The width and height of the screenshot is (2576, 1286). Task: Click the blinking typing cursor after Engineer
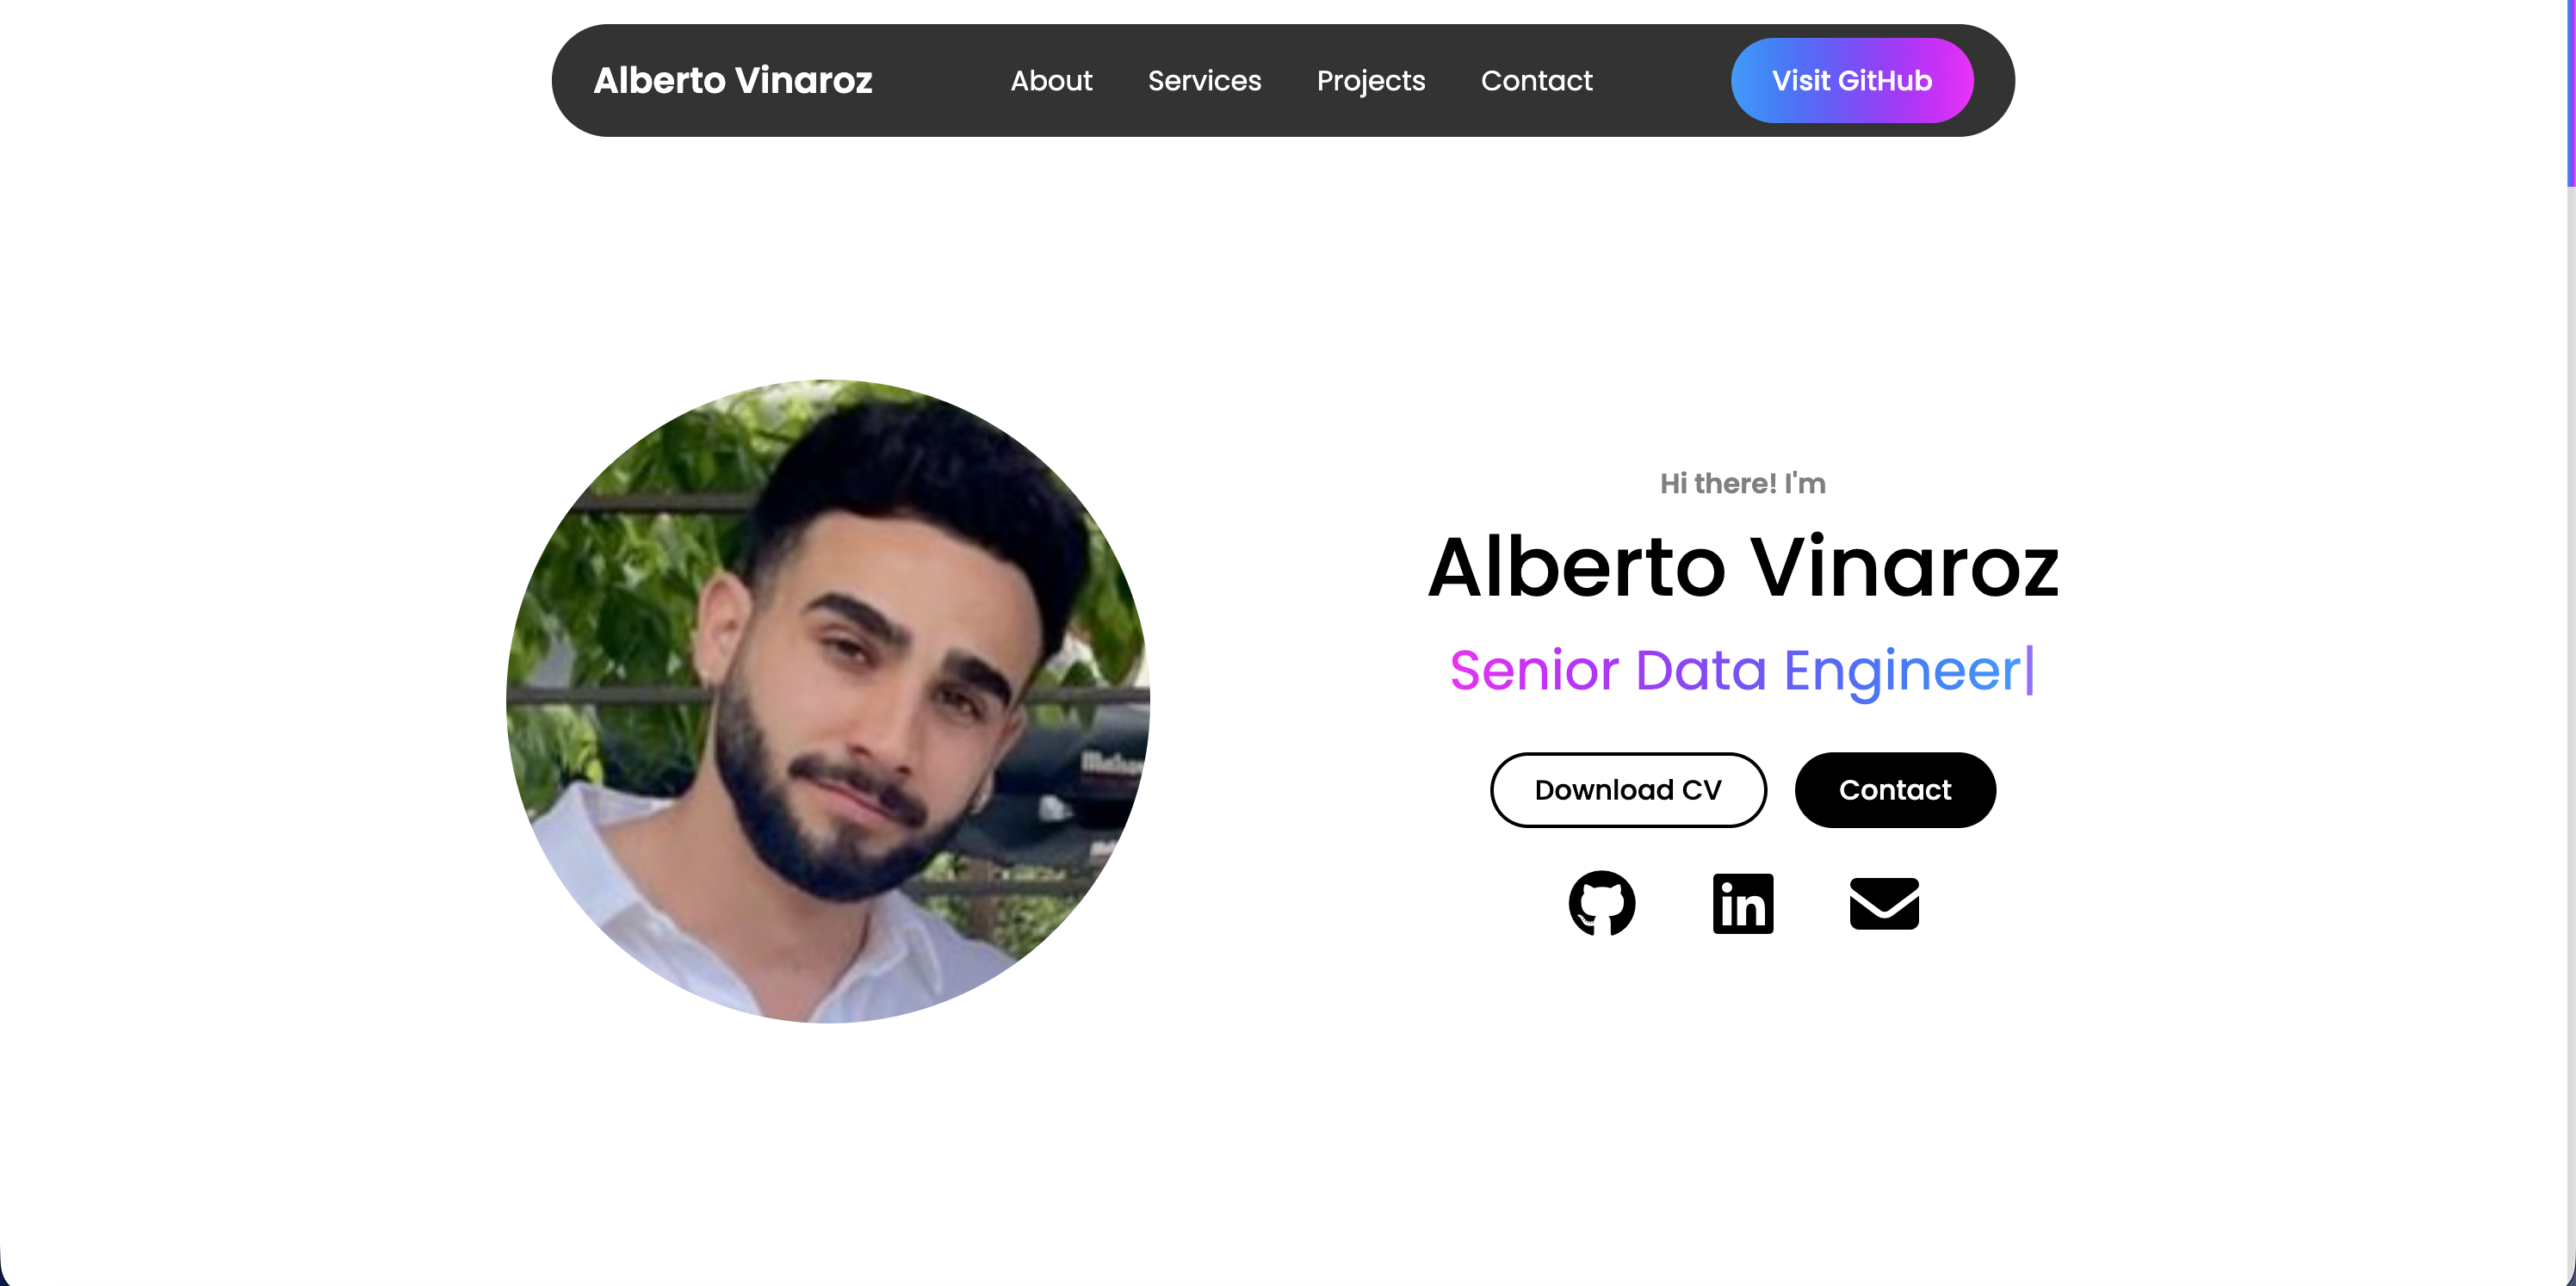(x=2030, y=670)
